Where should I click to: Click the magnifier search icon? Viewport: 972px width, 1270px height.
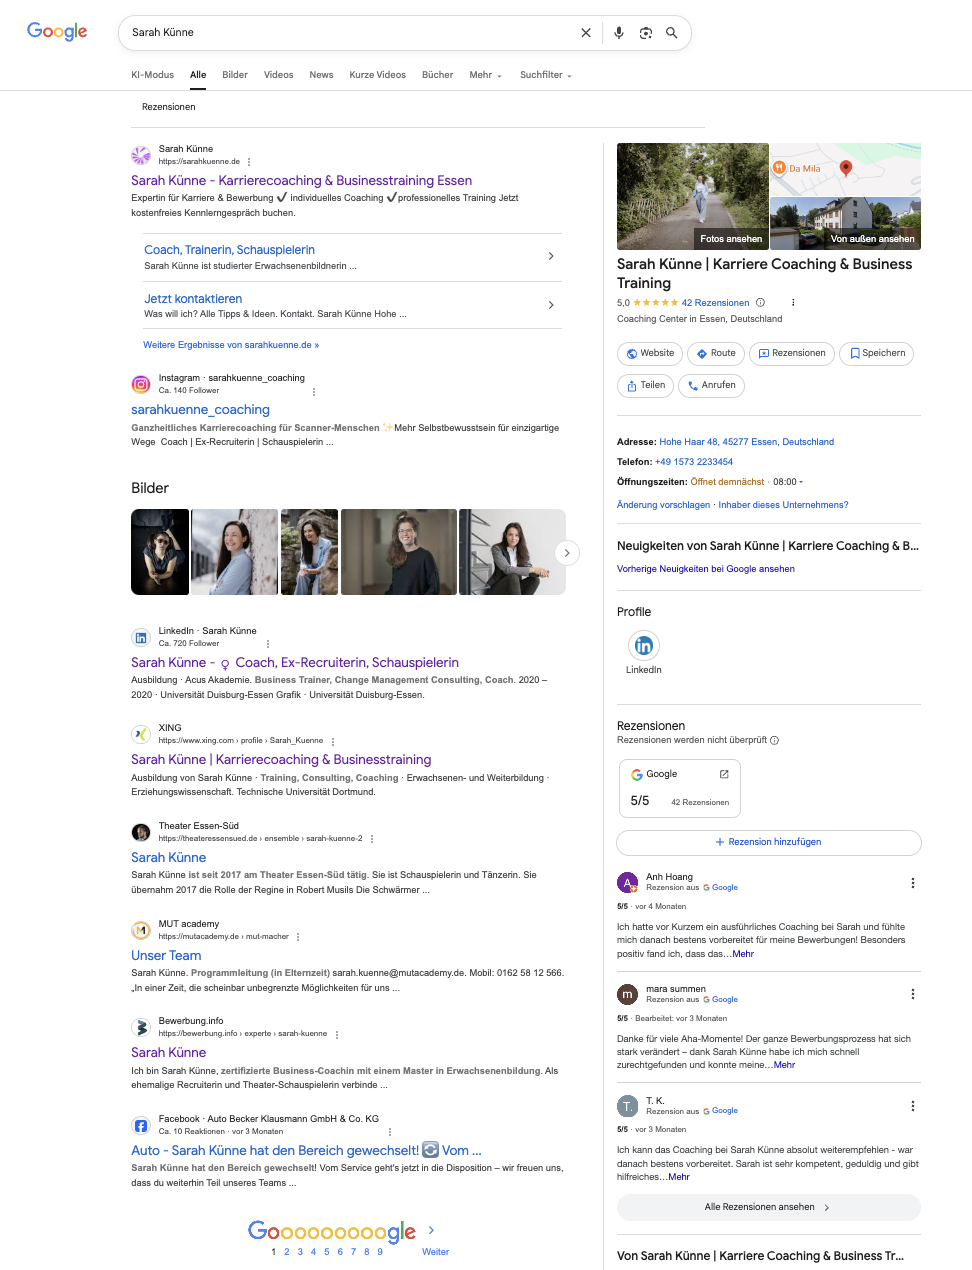click(x=672, y=33)
